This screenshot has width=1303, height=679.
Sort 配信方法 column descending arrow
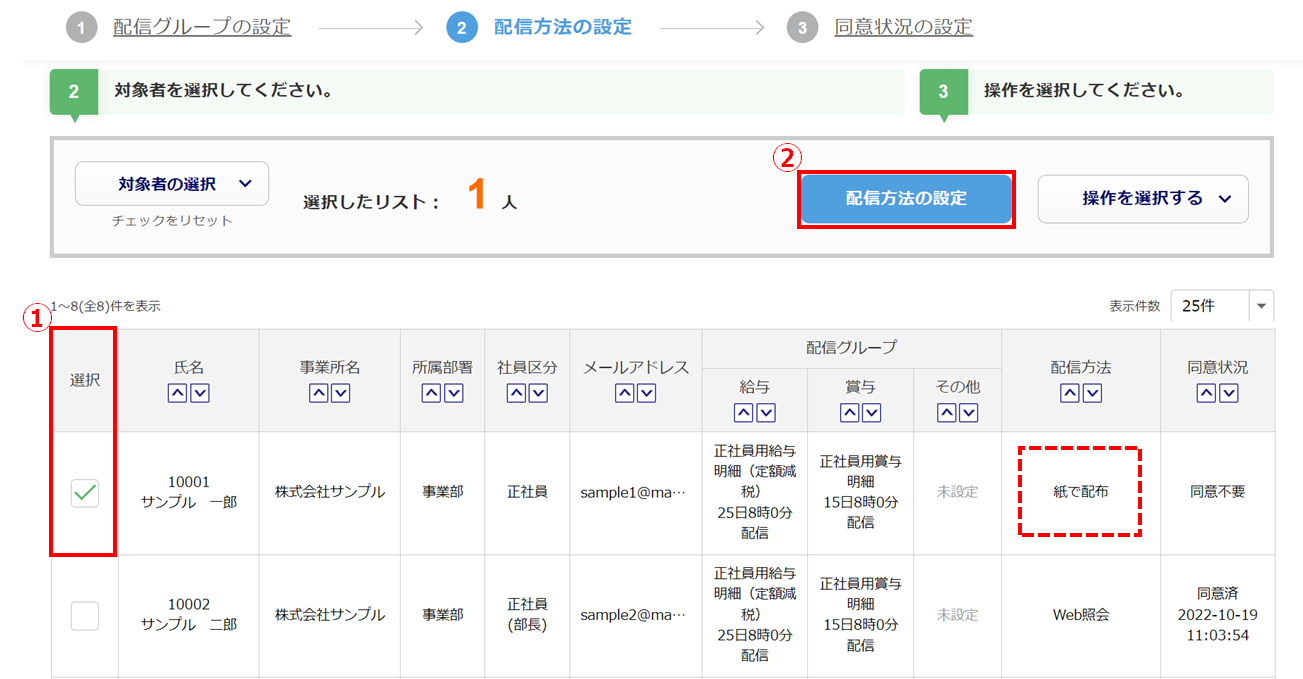coord(1092,393)
